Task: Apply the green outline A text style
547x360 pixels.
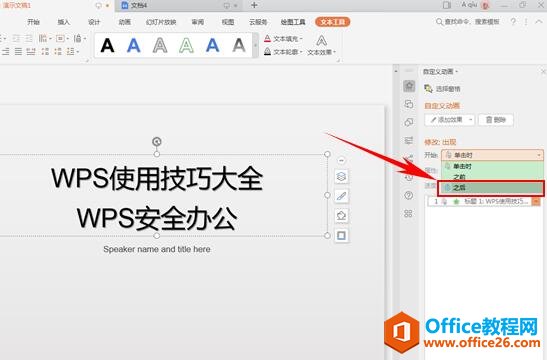Action: pos(186,45)
